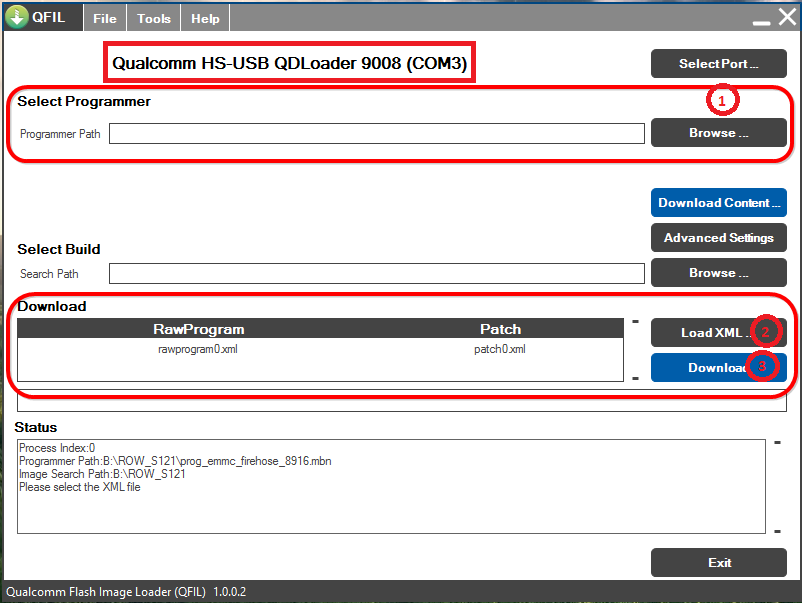
Task: Click the Process Index:0 status line
Action: click(x=57, y=448)
